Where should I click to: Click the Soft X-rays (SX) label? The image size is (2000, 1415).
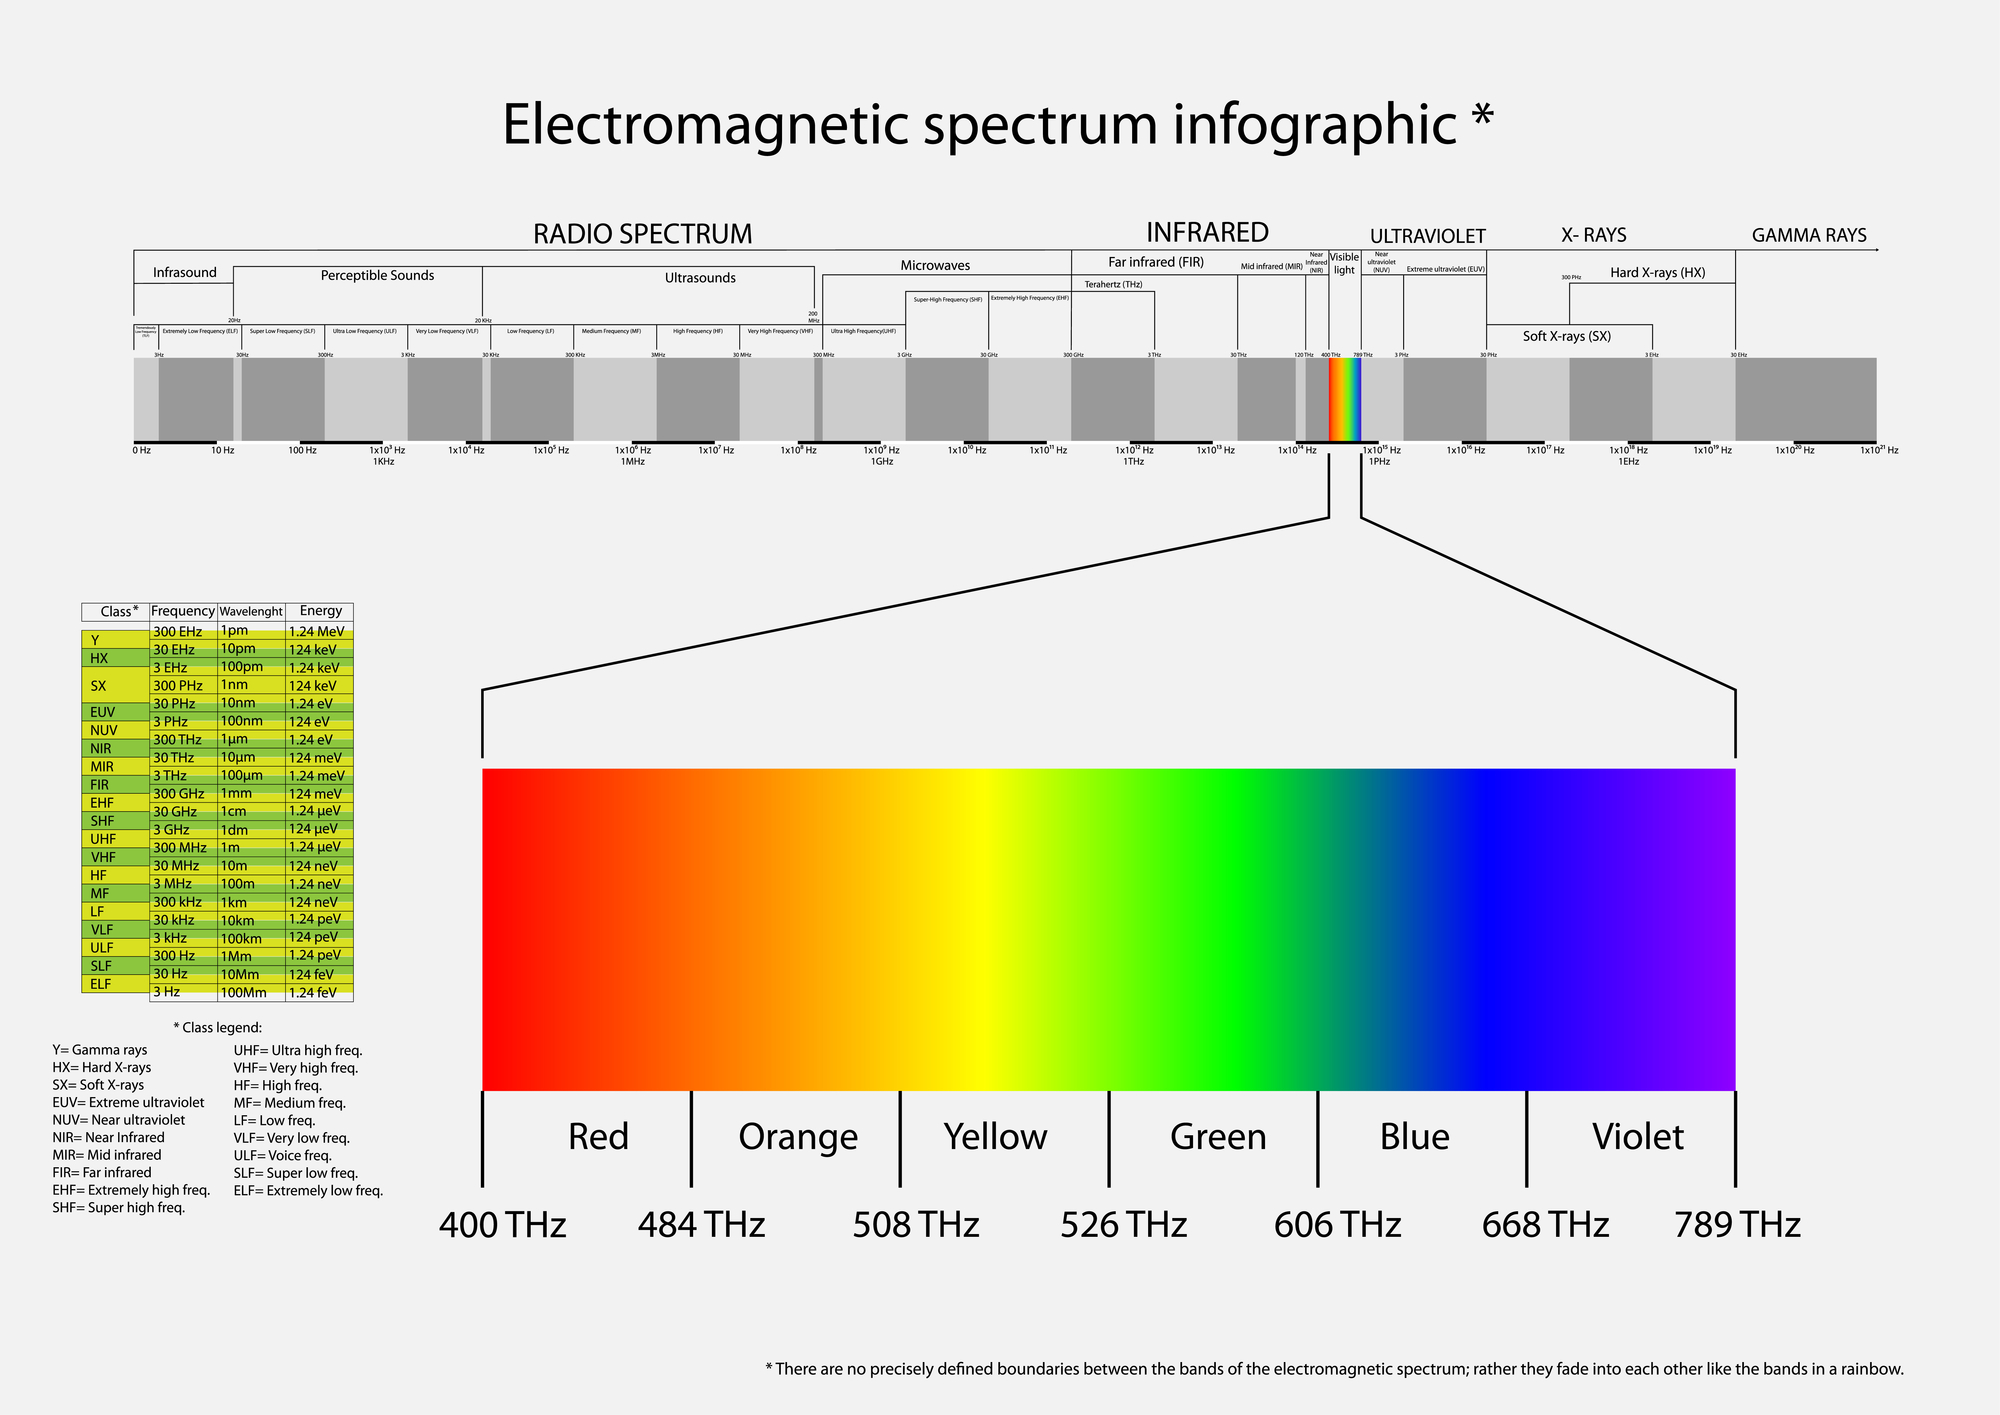(1566, 336)
